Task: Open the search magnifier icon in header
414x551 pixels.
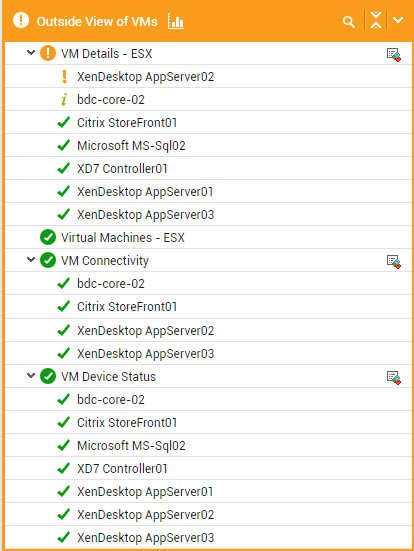Action: tap(349, 22)
